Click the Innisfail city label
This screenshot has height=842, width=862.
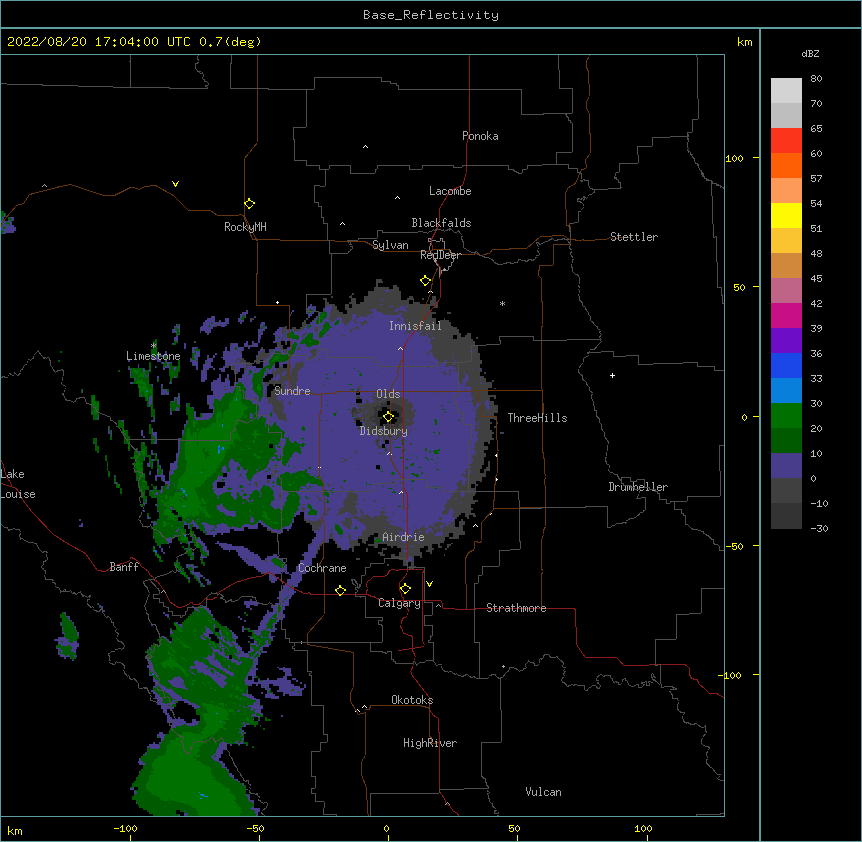tap(415, 326)
